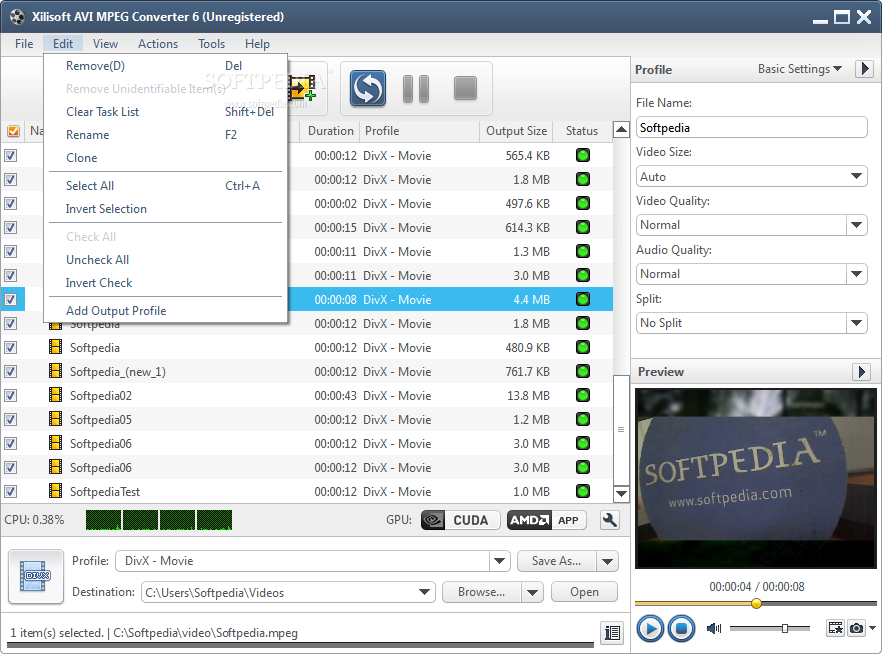
Task: Click the snapshot camera icon
Action: 857,628
